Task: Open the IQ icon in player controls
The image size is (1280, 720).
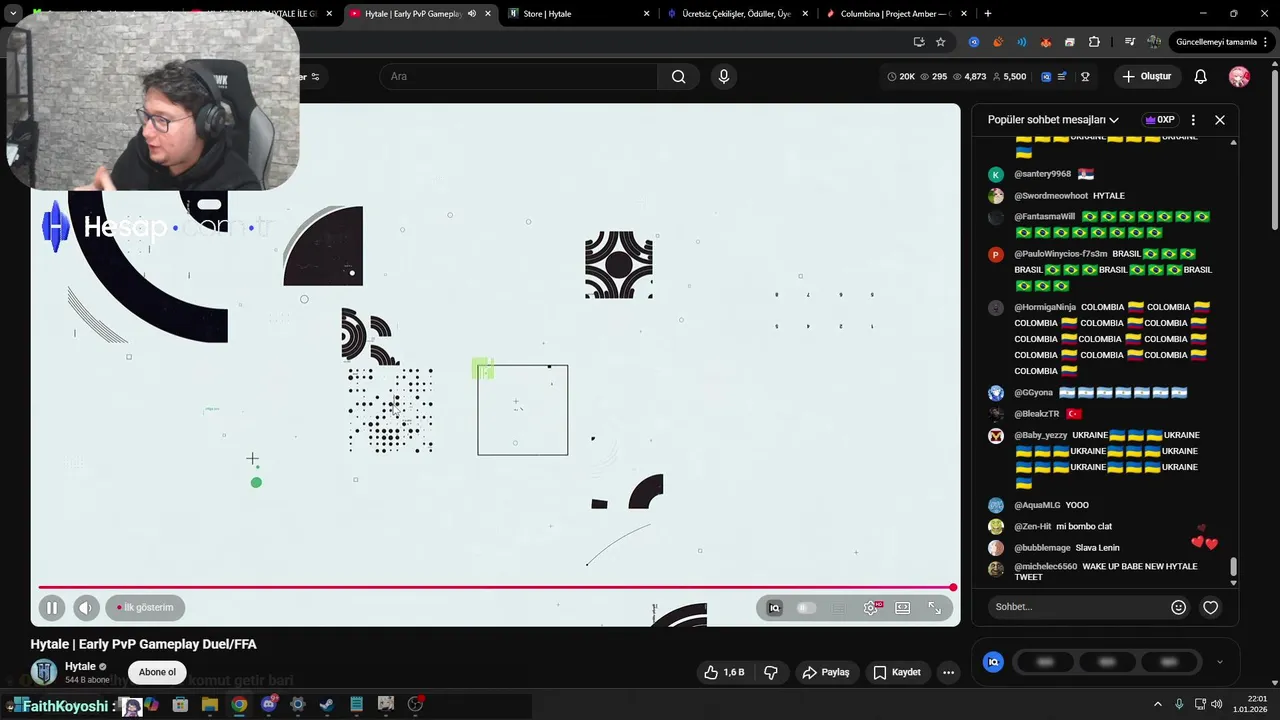Action: 774,607
